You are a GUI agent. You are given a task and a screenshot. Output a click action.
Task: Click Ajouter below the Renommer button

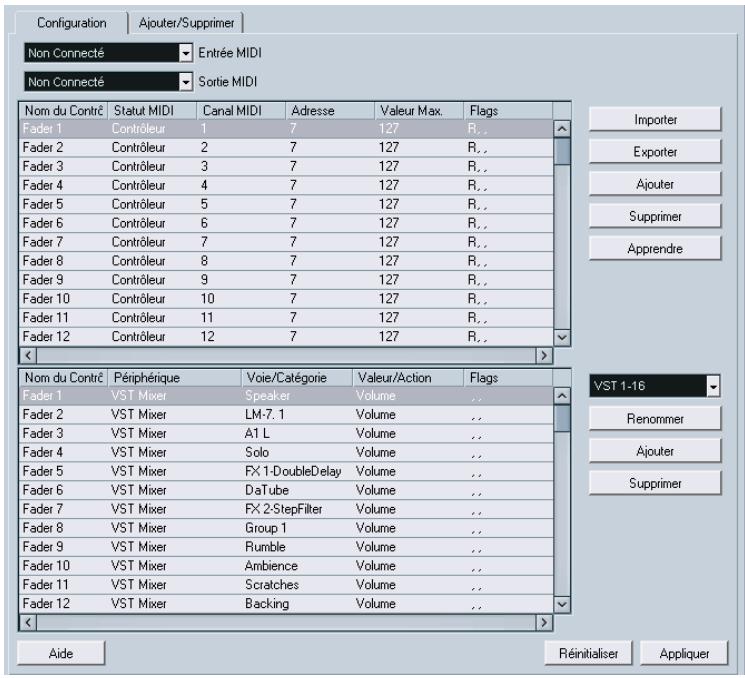pos(655,451)
